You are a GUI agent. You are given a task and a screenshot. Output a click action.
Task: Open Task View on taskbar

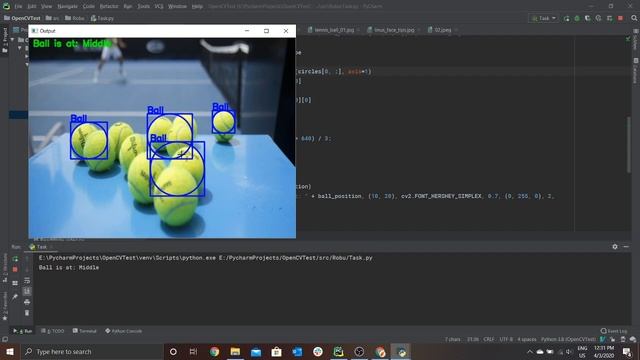(x=193, y=352)
